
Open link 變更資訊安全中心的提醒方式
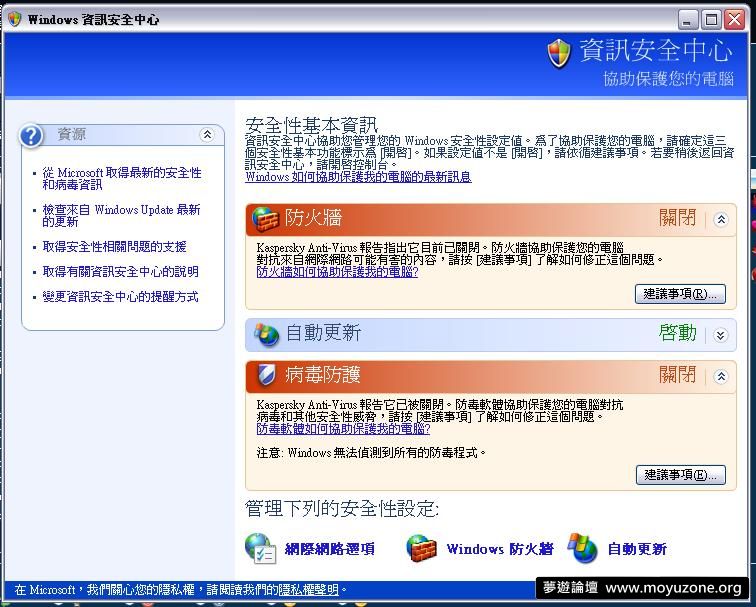pos(120,297)
